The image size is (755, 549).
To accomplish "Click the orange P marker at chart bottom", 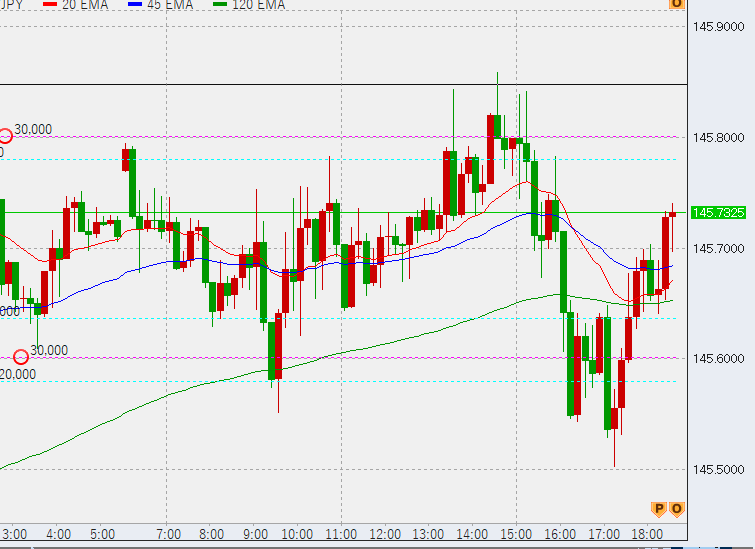I will click(x=659, y=509).
